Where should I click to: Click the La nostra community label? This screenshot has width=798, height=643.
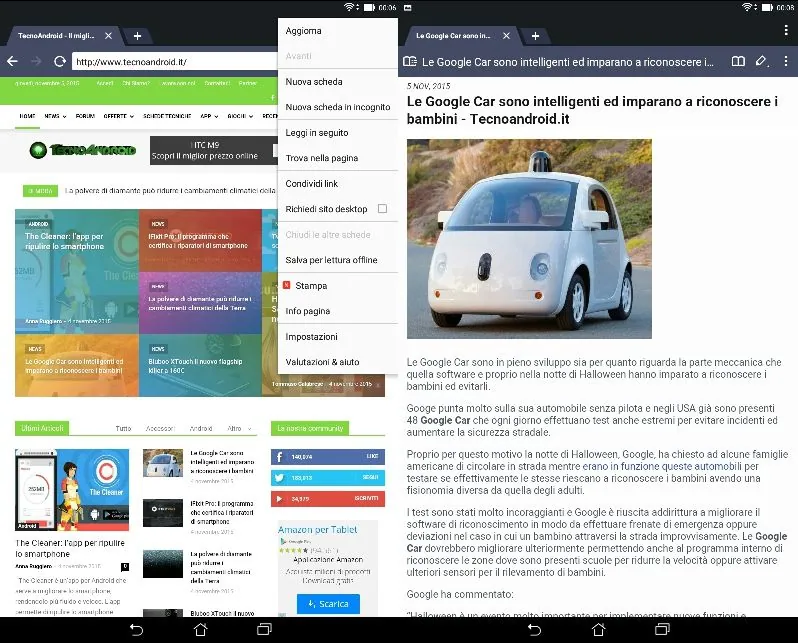point(310,429)
